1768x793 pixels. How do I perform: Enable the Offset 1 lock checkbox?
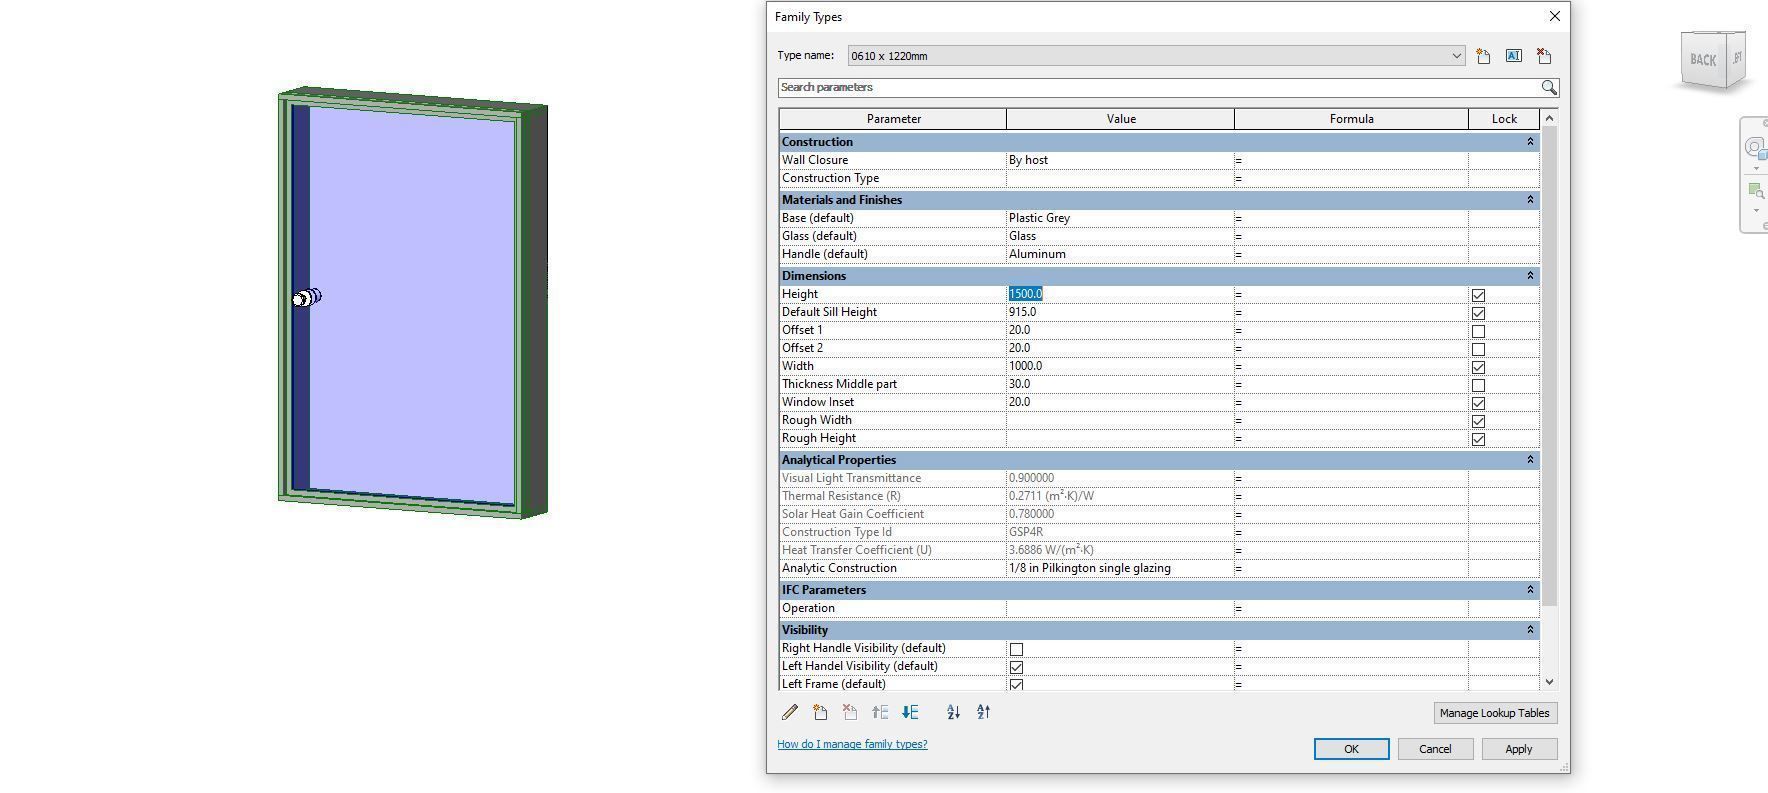(1478, 331)
